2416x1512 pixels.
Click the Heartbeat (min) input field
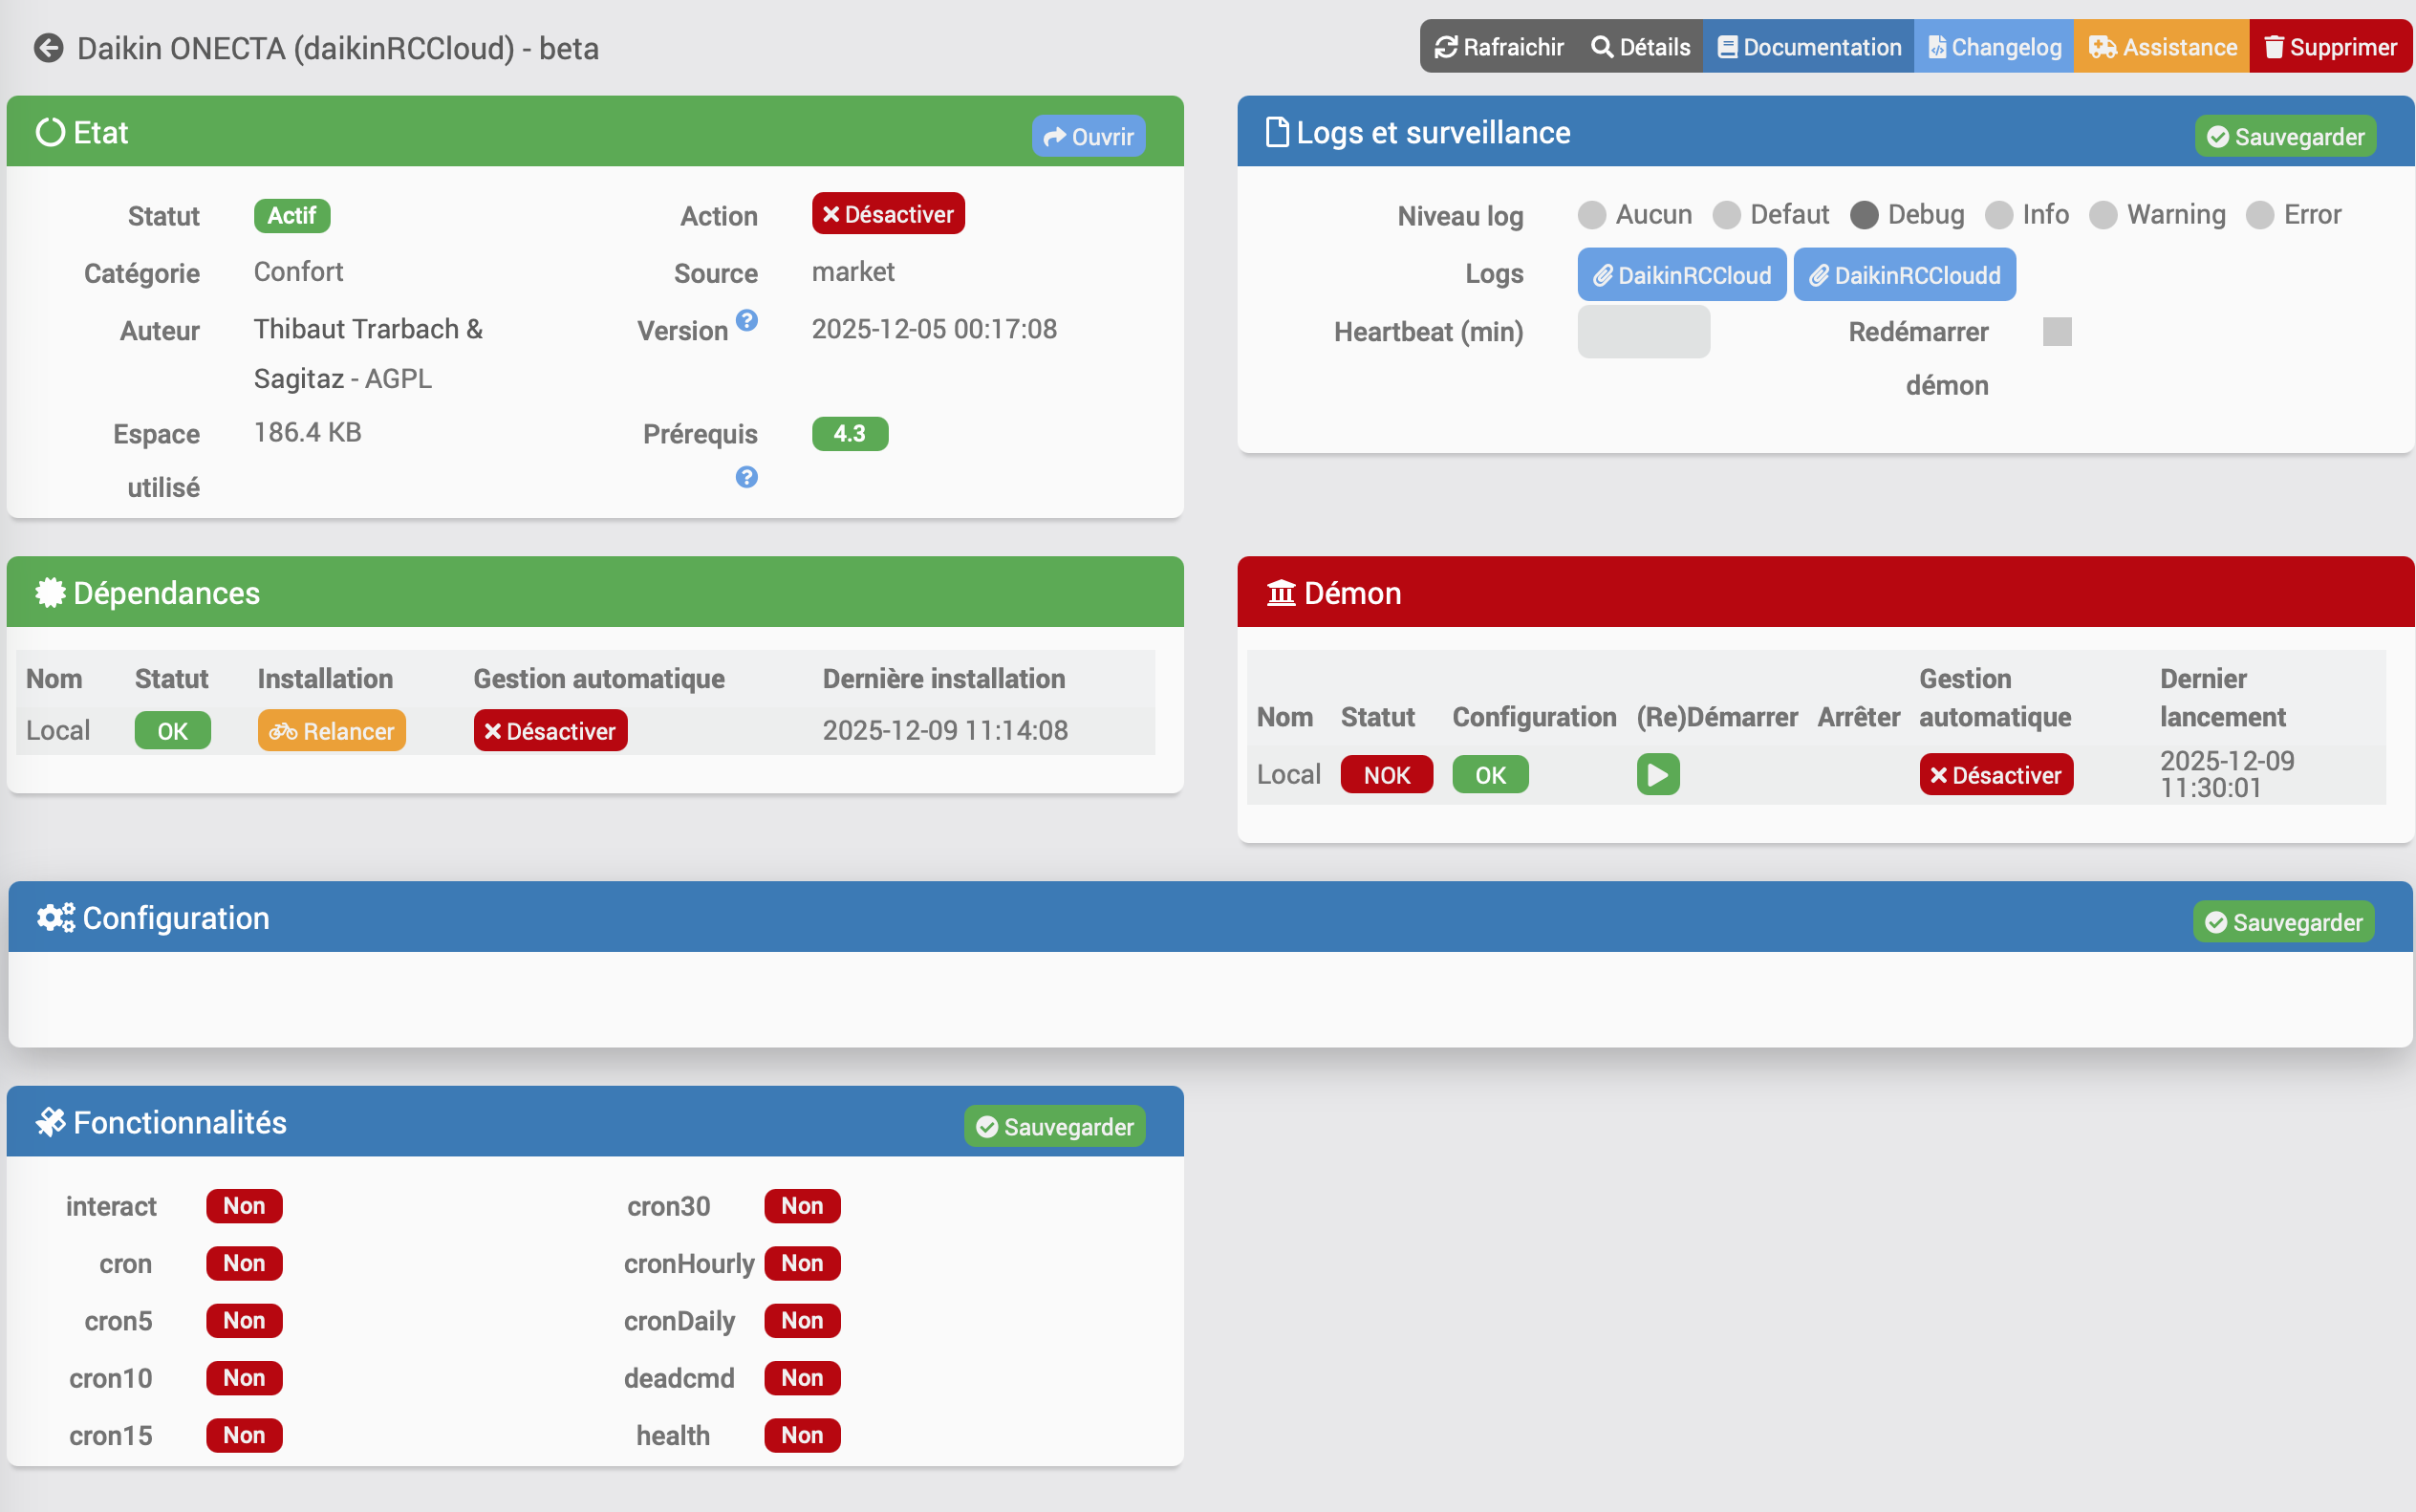tap(1643, 332)
